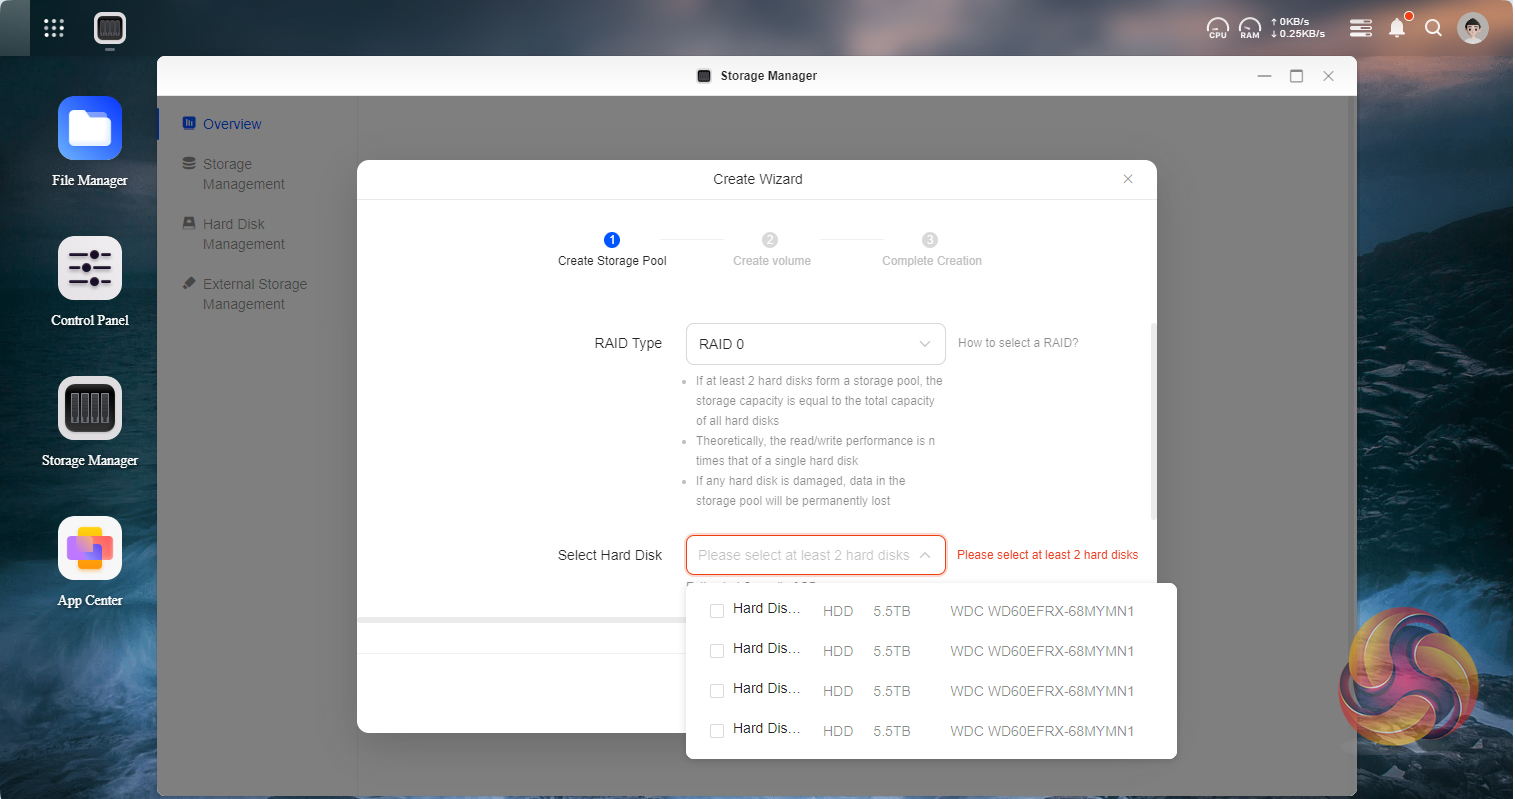Open the CPU usage gauge
This screenshot has width=1515, height=799.
point(1218,28)
